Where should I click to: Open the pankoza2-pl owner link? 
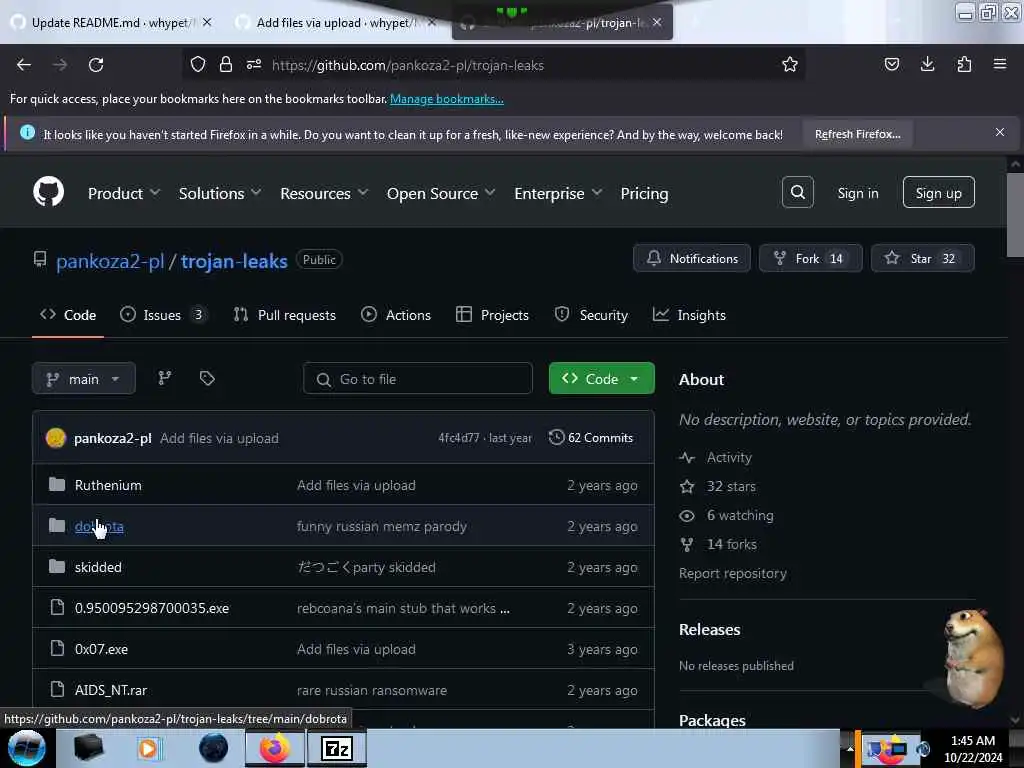[x=110, y=261]
